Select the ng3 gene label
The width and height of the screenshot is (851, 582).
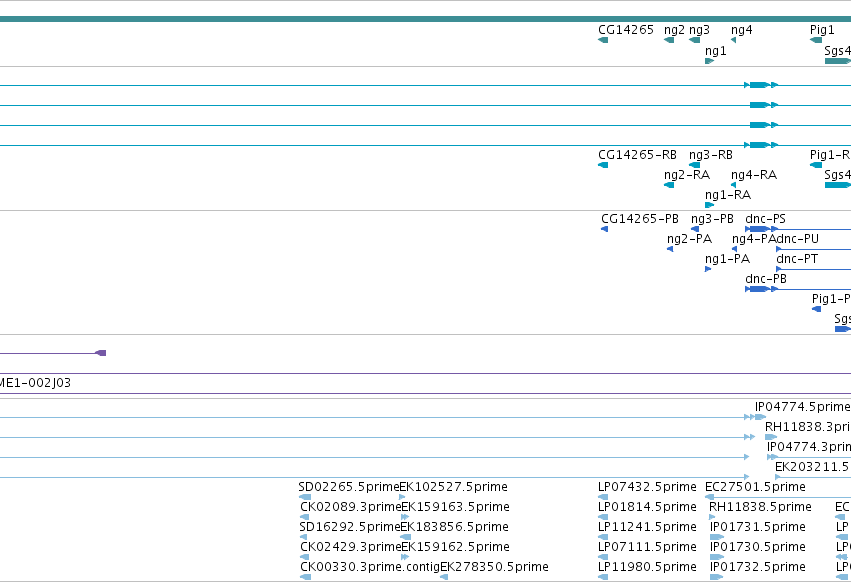click(699, 30)
